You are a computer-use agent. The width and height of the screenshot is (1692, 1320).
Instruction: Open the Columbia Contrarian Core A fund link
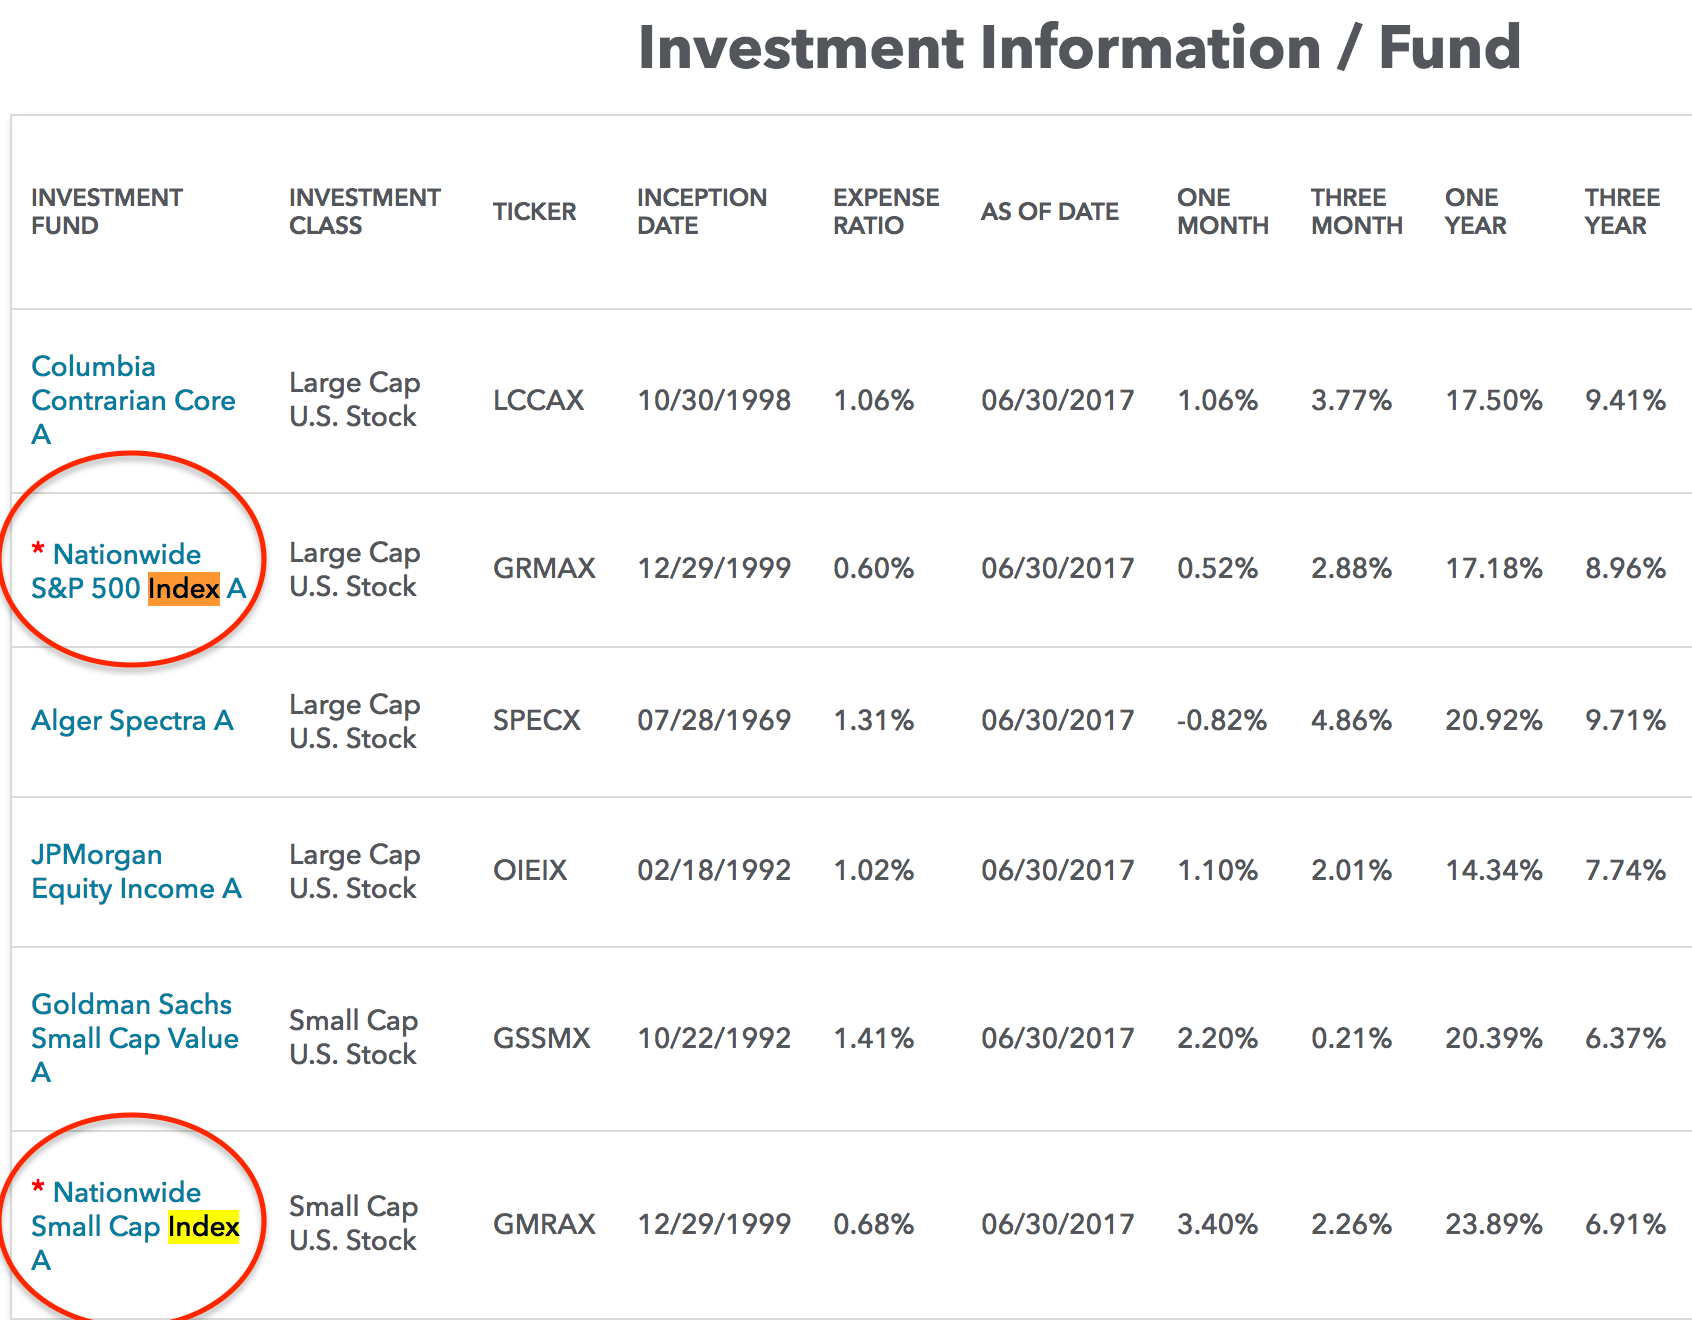tap(132, 400)
